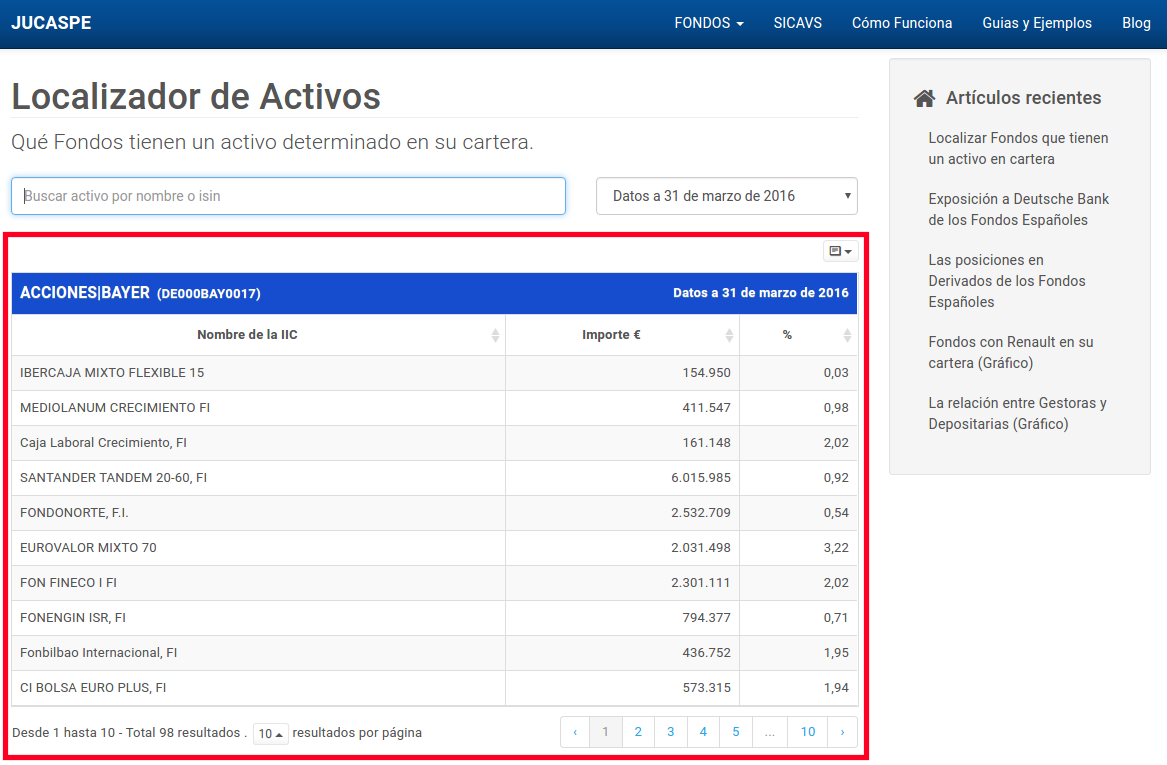Select the FONENGIN ISR, FI row
The height and width of the screenshot is (765, 1167).
point(435,618)
